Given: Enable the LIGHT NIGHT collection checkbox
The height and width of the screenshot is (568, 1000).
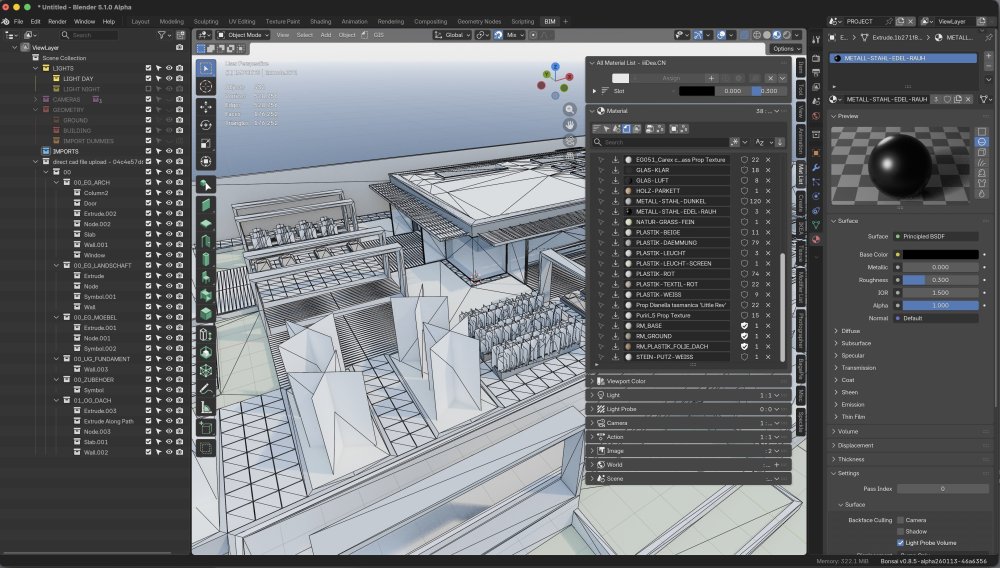Looking at the screenshot, I should click(148, 89).
